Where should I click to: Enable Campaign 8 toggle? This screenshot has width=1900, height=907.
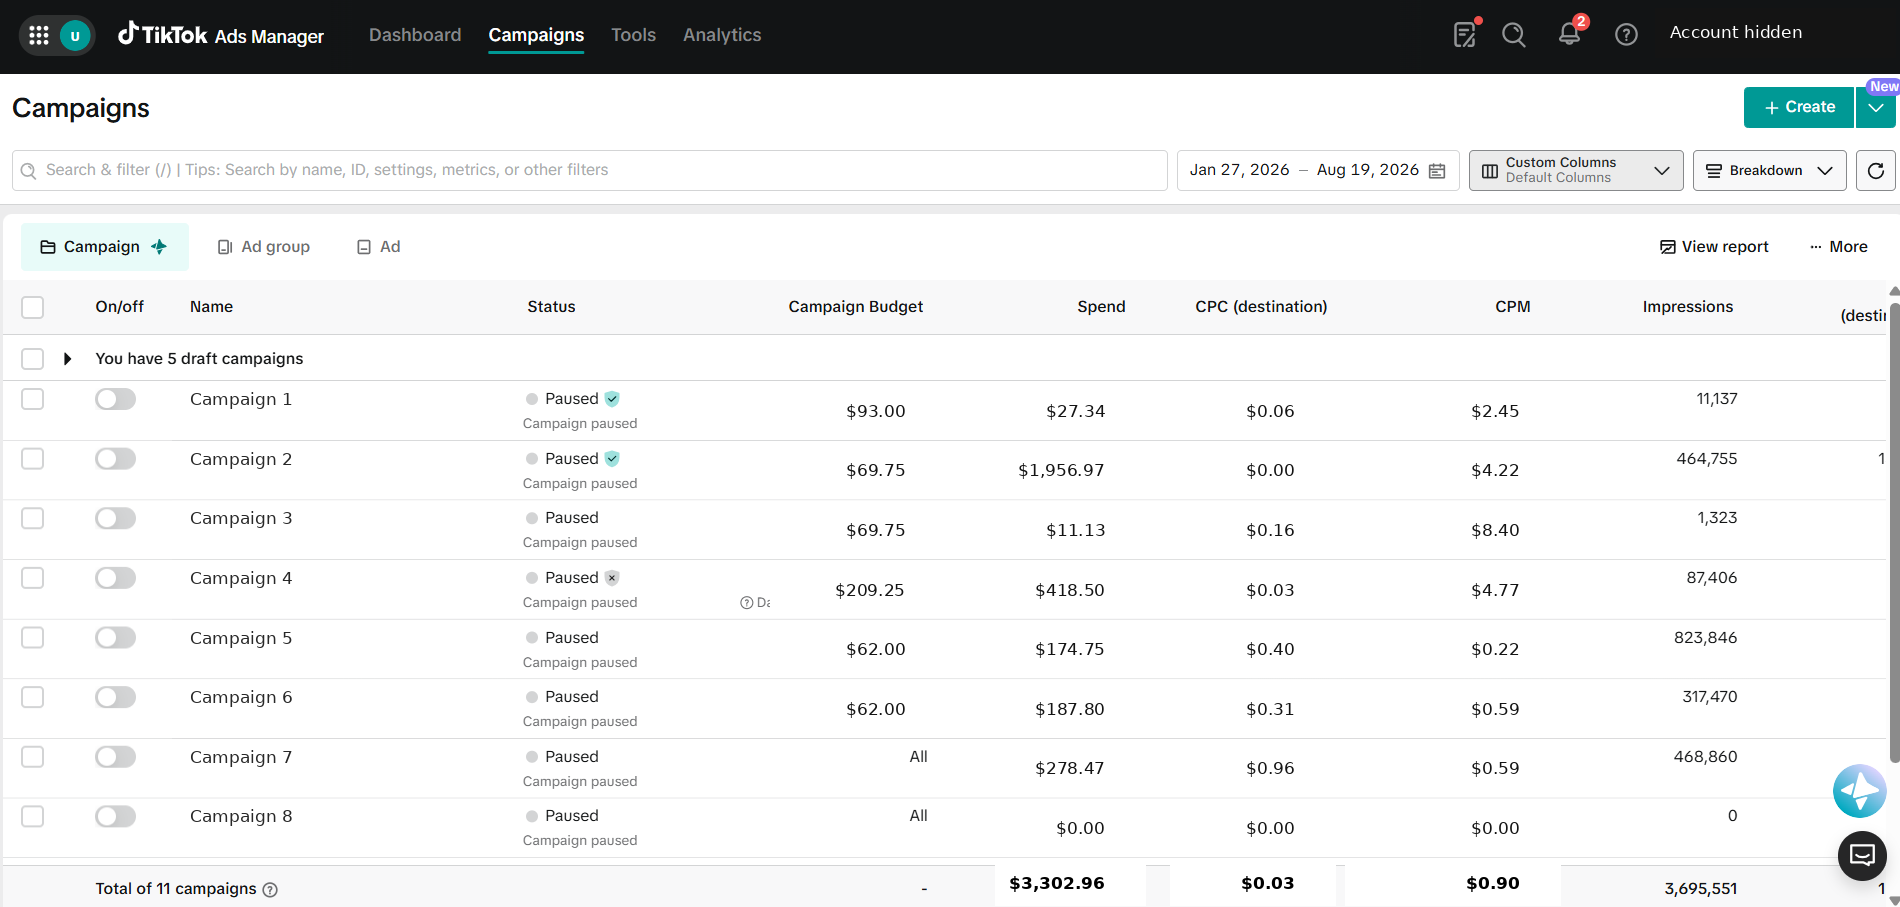point(115,817)
